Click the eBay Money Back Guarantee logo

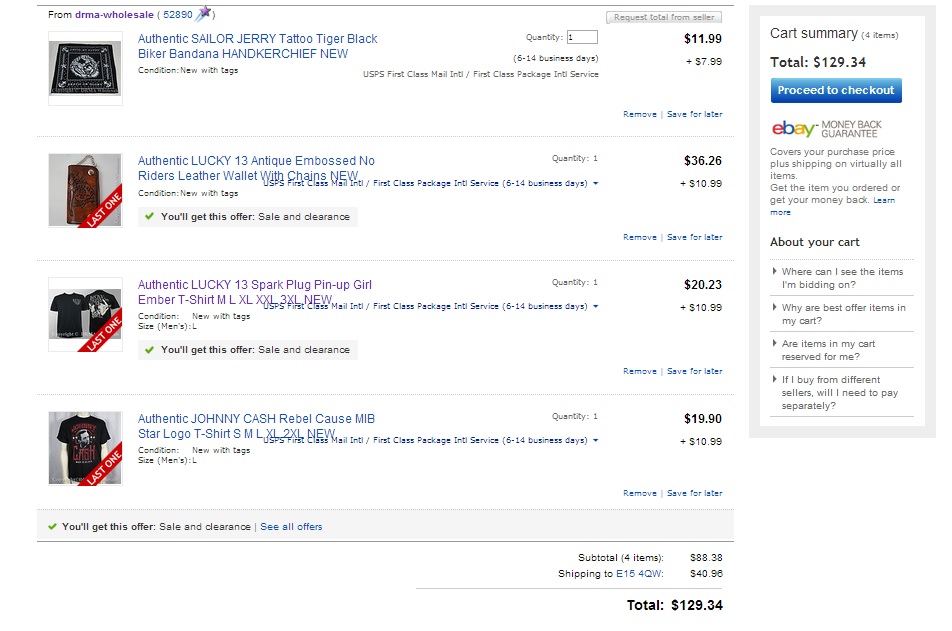(827, 129)
